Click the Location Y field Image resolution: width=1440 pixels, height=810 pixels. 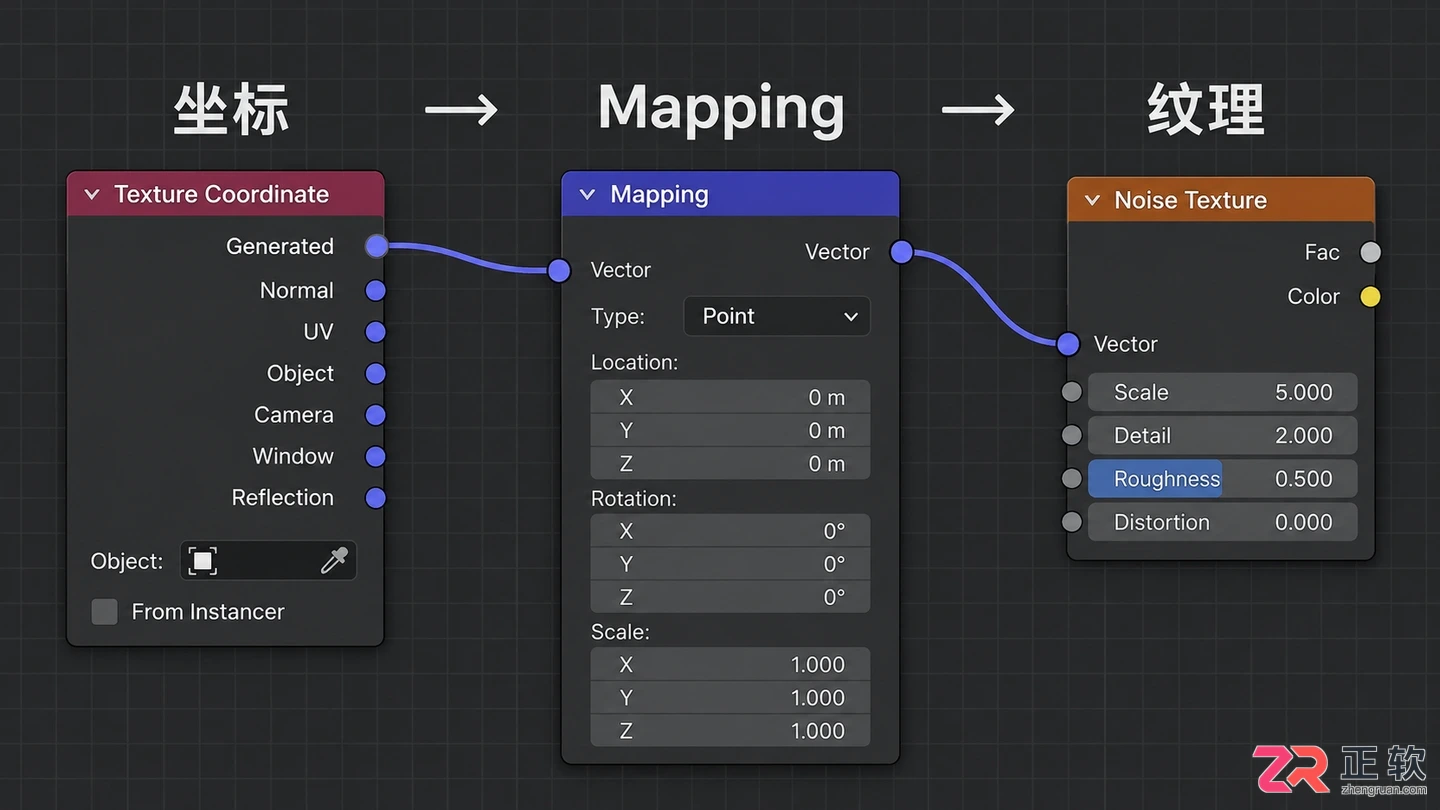tap(730, 431)
